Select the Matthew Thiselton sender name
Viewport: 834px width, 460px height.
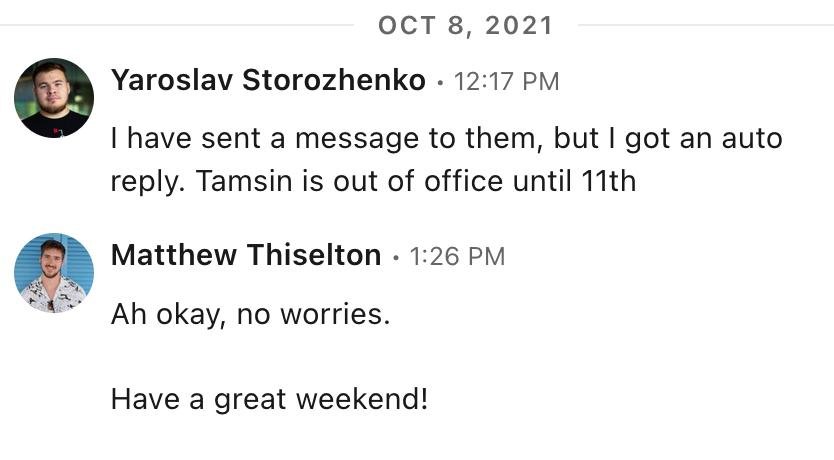[246, 256]
